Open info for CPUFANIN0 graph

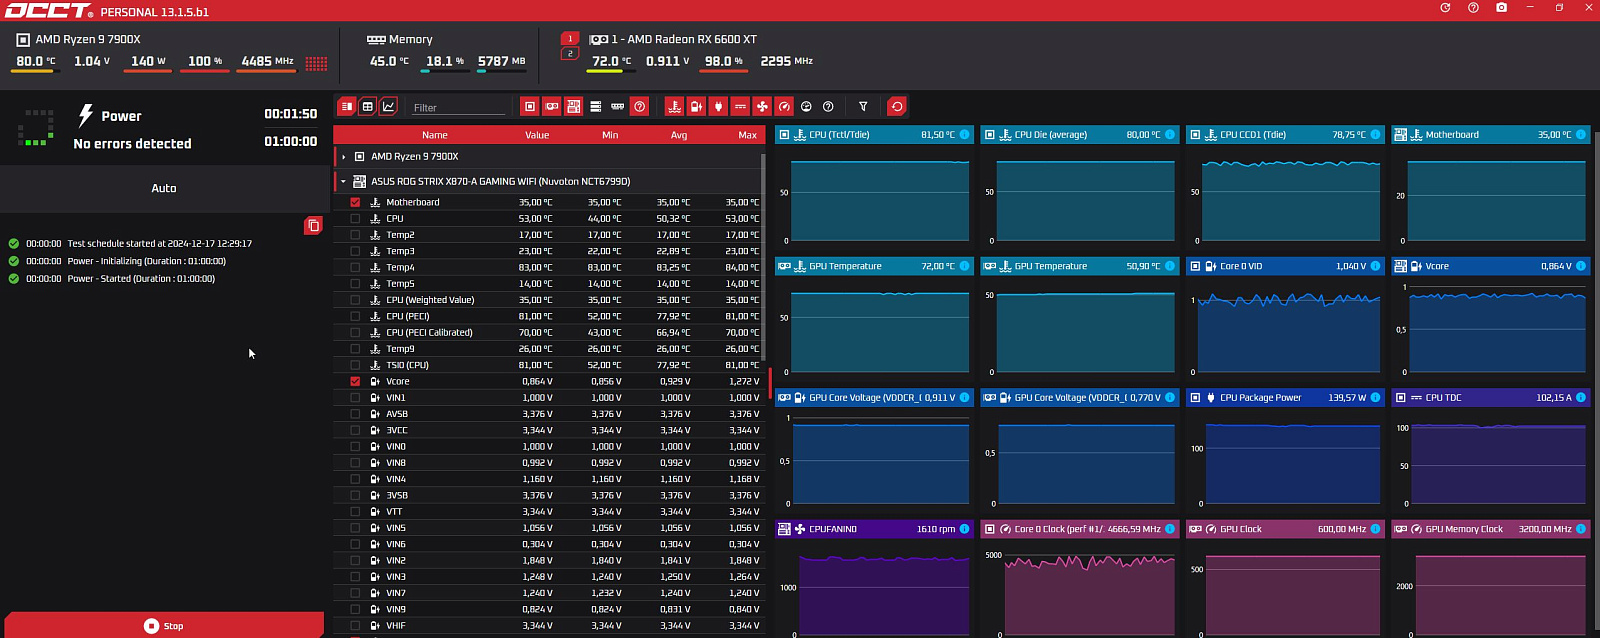pyautogui.click(x=964, y=529)
